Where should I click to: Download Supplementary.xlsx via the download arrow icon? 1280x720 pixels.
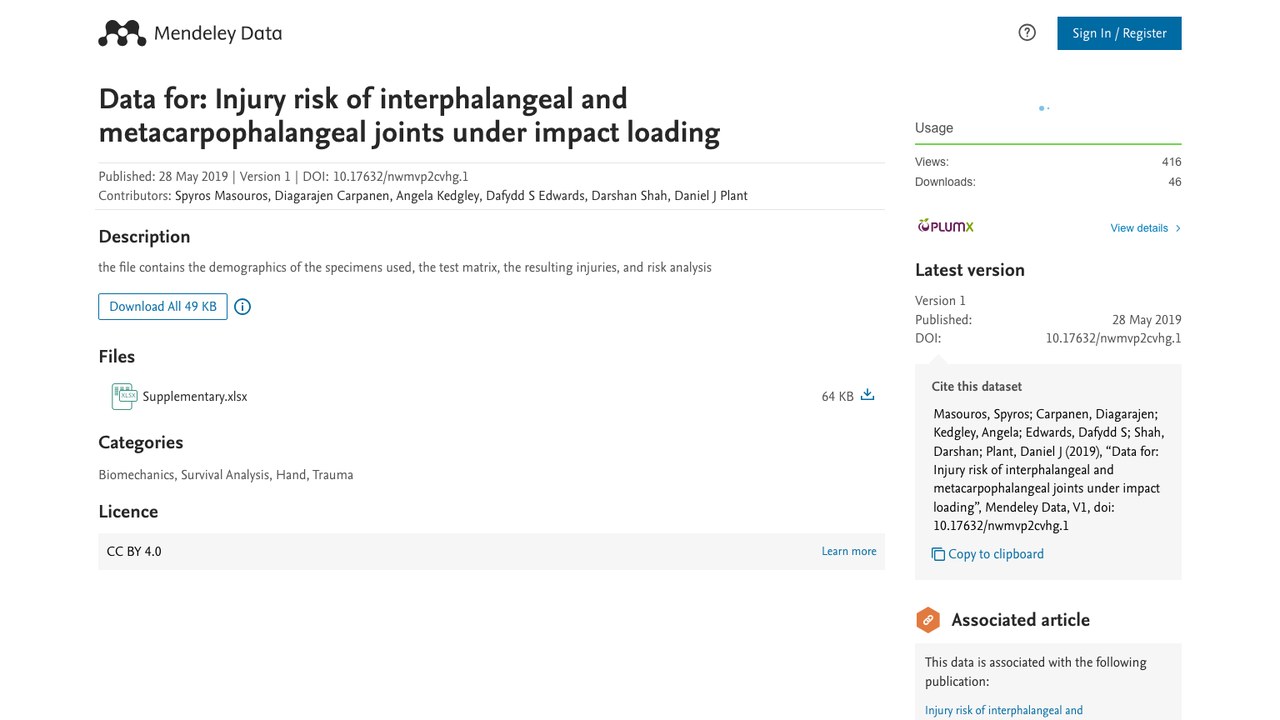click(x=867, y=395)
